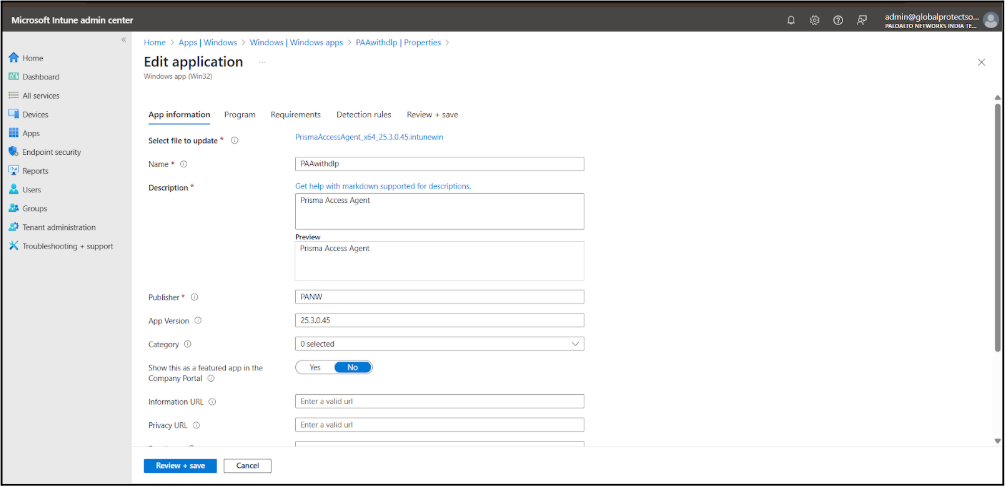Viewport: 1006px width, 487px height.
Task: Click the Devices icon in sidebar
Action: point(14,115)
